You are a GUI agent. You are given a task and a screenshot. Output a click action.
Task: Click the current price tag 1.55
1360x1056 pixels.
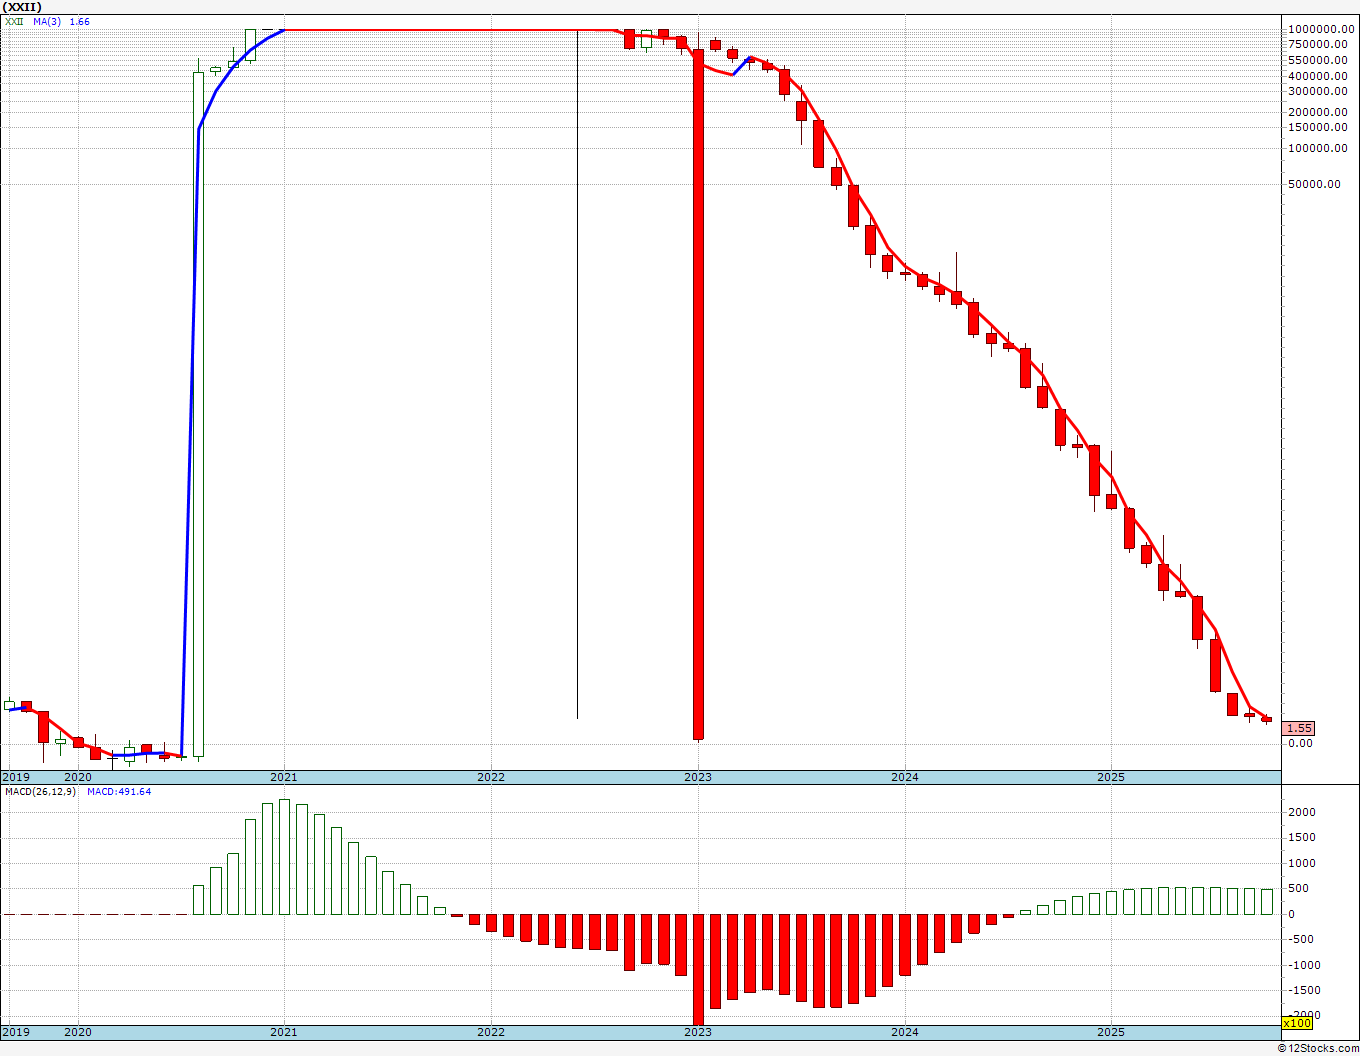(x=1300, y=729)
